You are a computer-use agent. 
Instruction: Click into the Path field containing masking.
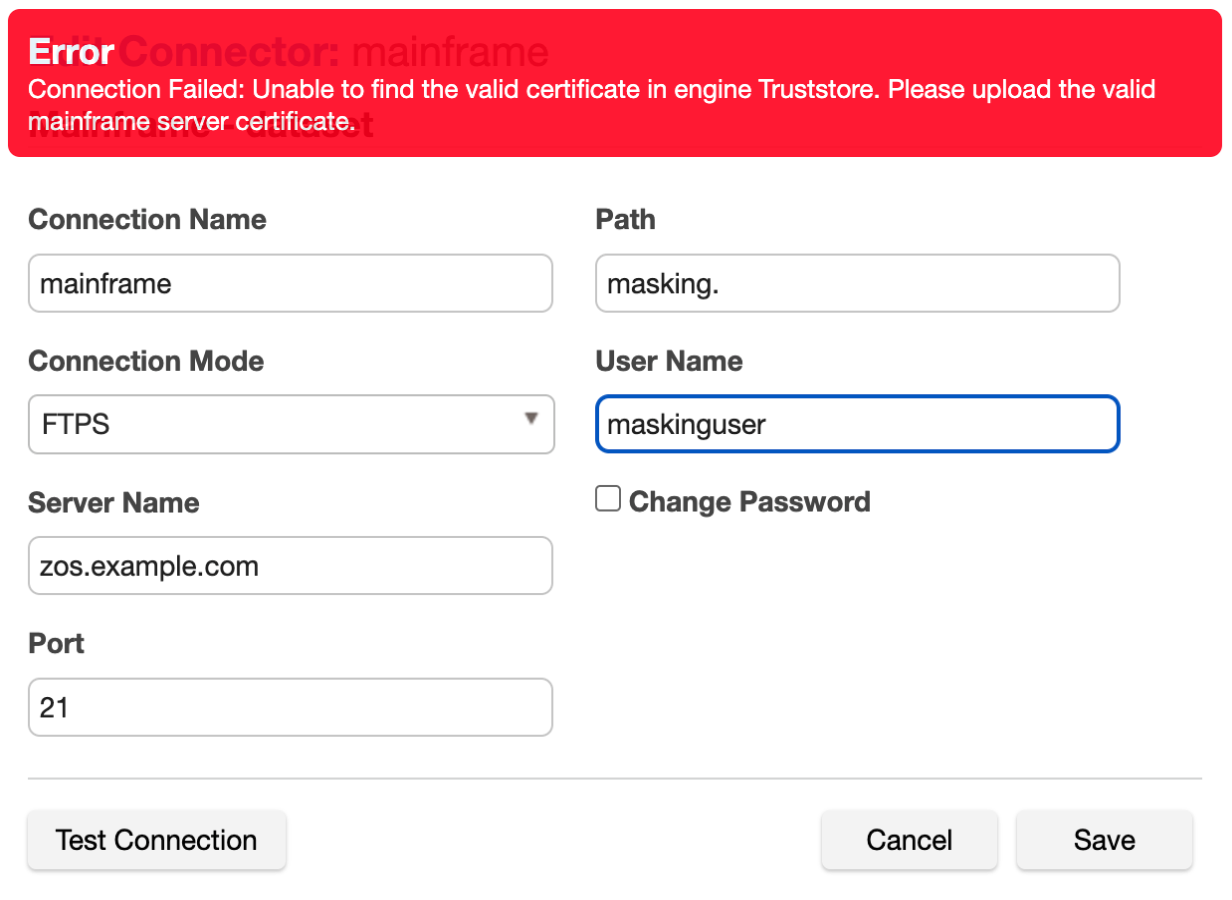click(857, 283)
